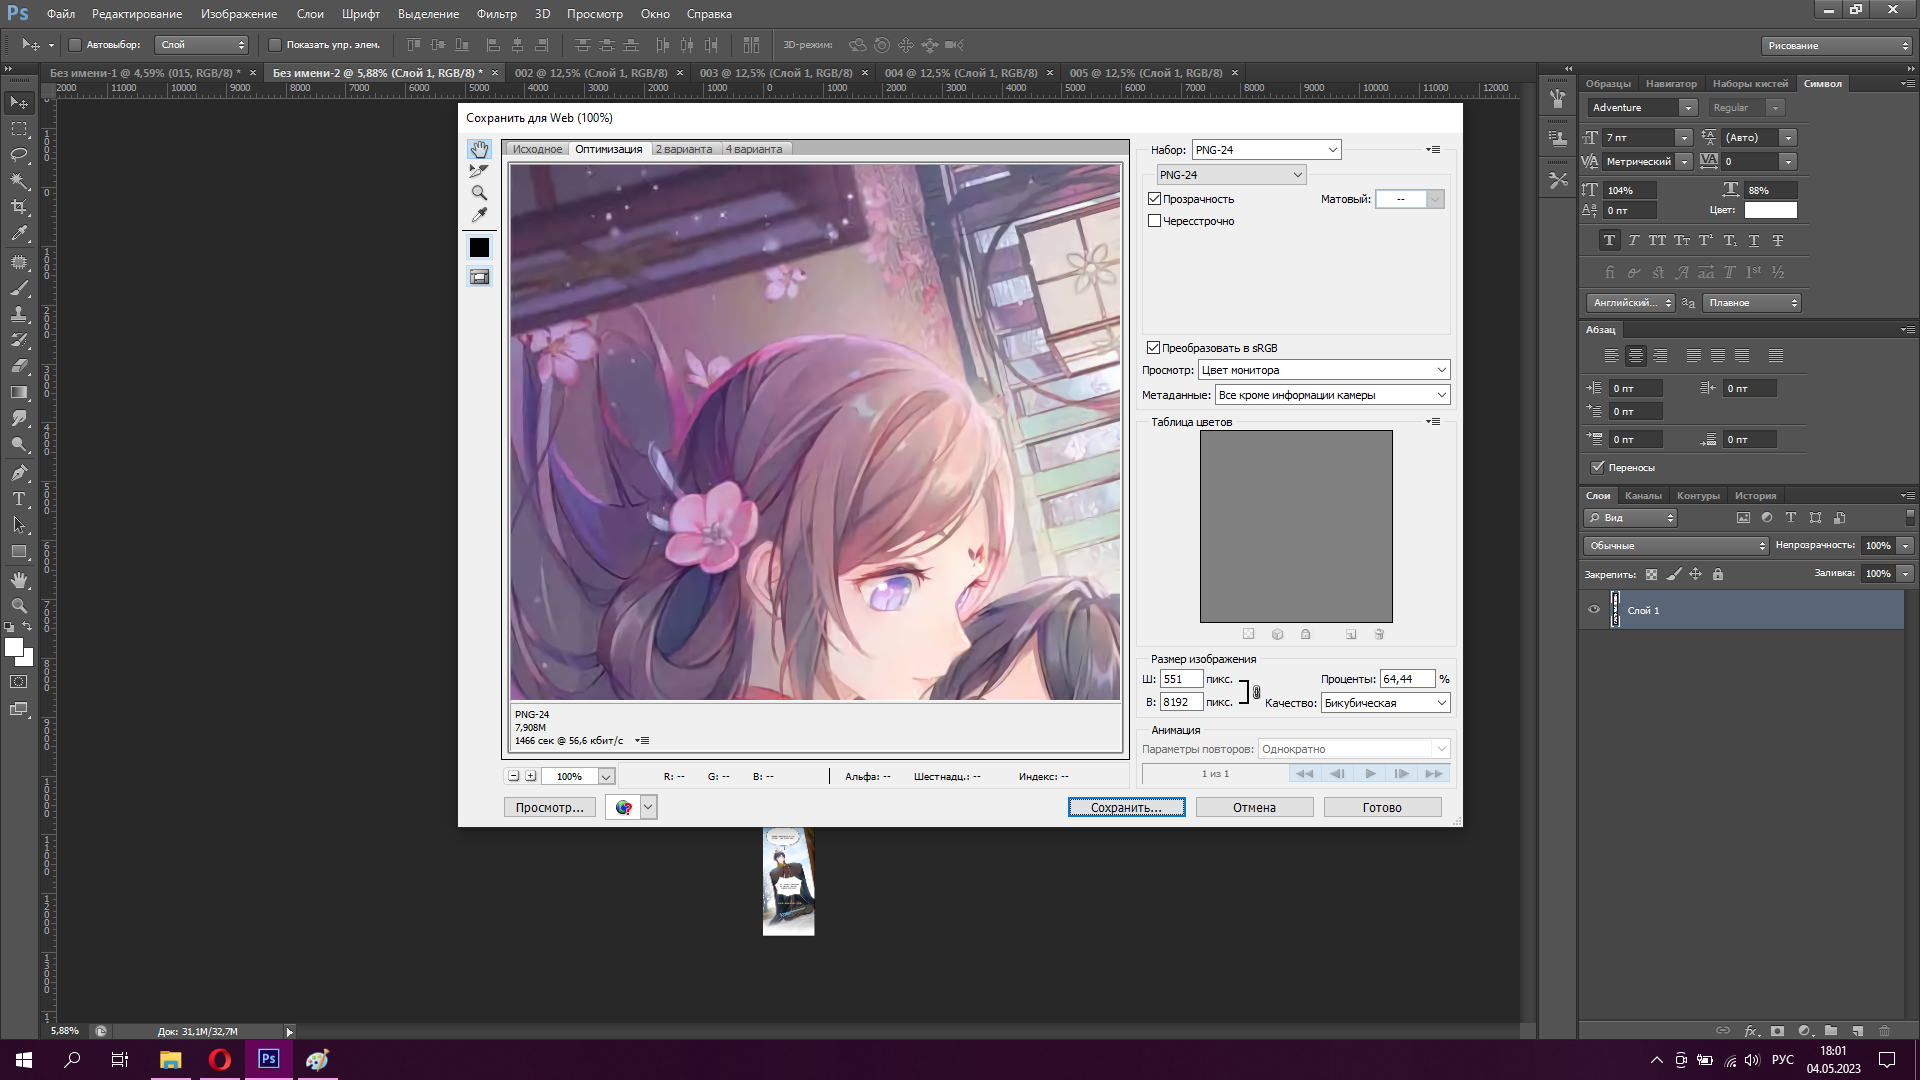
Task: Open Качество dropdown showing Бикубическая
Action: click(1385, 703)
